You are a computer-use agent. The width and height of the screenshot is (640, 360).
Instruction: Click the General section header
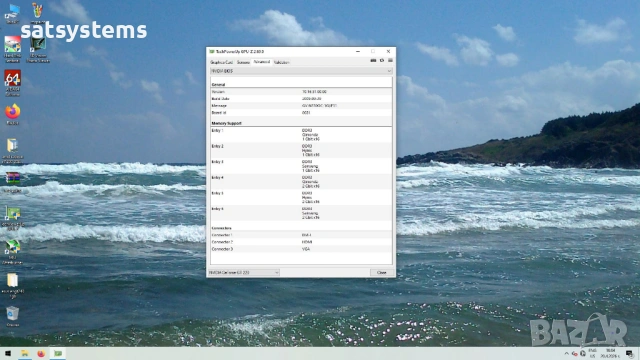tap(218, 84)
